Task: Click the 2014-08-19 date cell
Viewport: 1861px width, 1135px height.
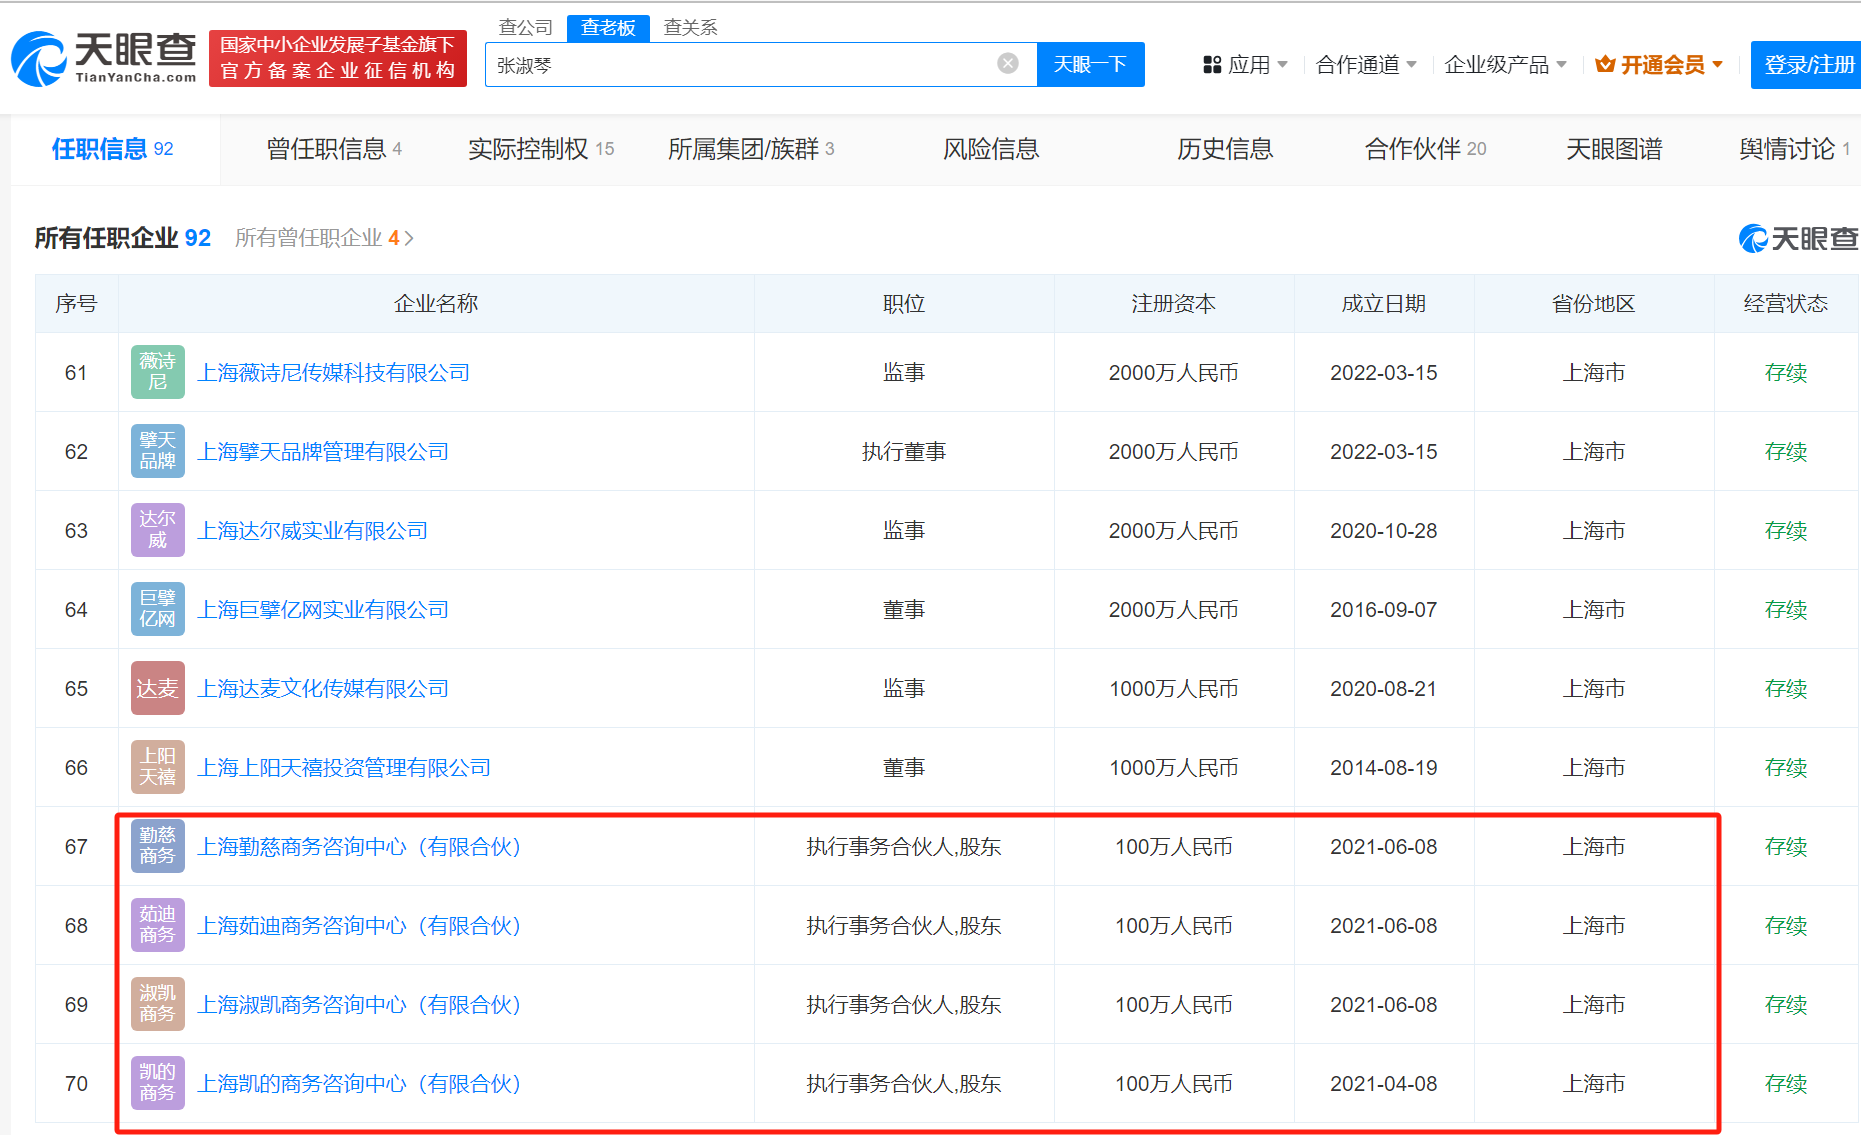Action: pyautogui.click(x=1383, y=767)
